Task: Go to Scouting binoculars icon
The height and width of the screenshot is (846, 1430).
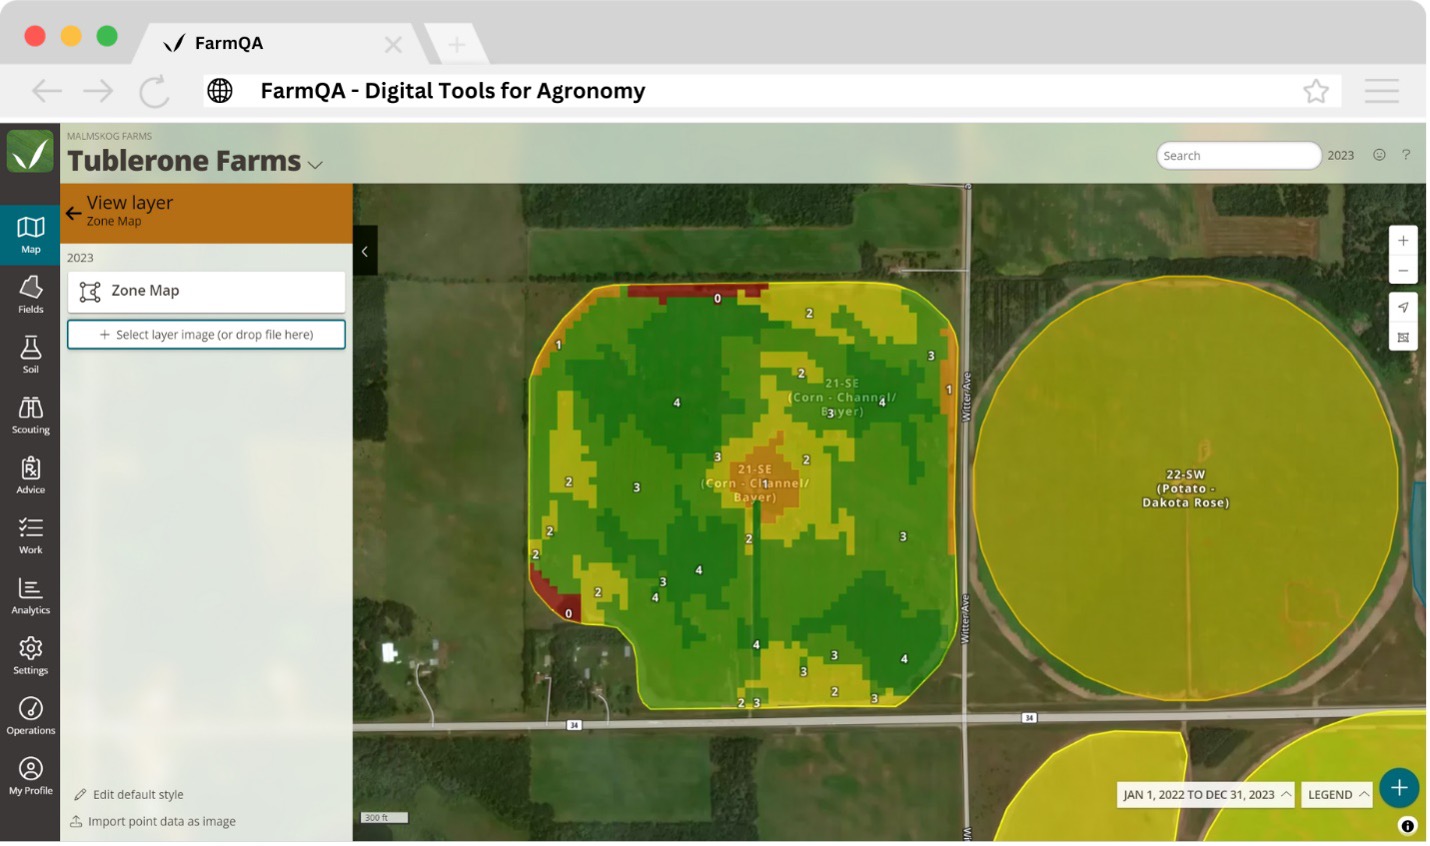Action: [30, 415]
